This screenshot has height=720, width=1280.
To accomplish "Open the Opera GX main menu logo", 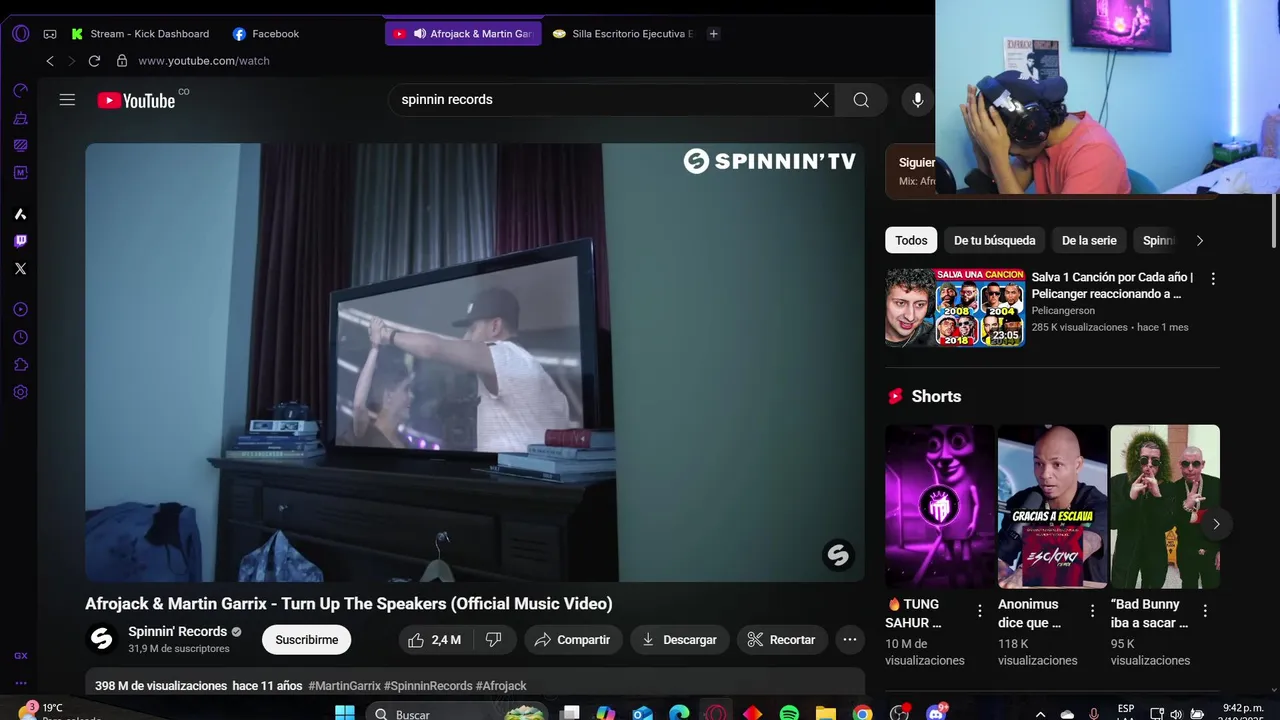I will point(21,33).
